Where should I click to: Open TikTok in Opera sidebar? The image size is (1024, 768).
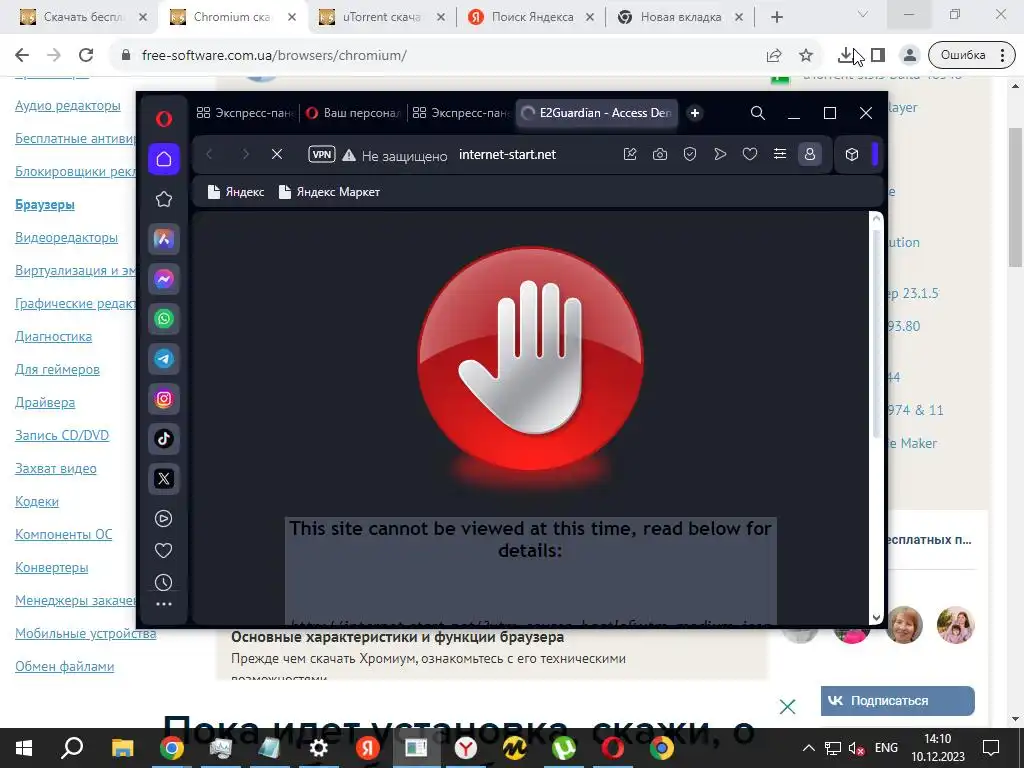coord(164,438)
